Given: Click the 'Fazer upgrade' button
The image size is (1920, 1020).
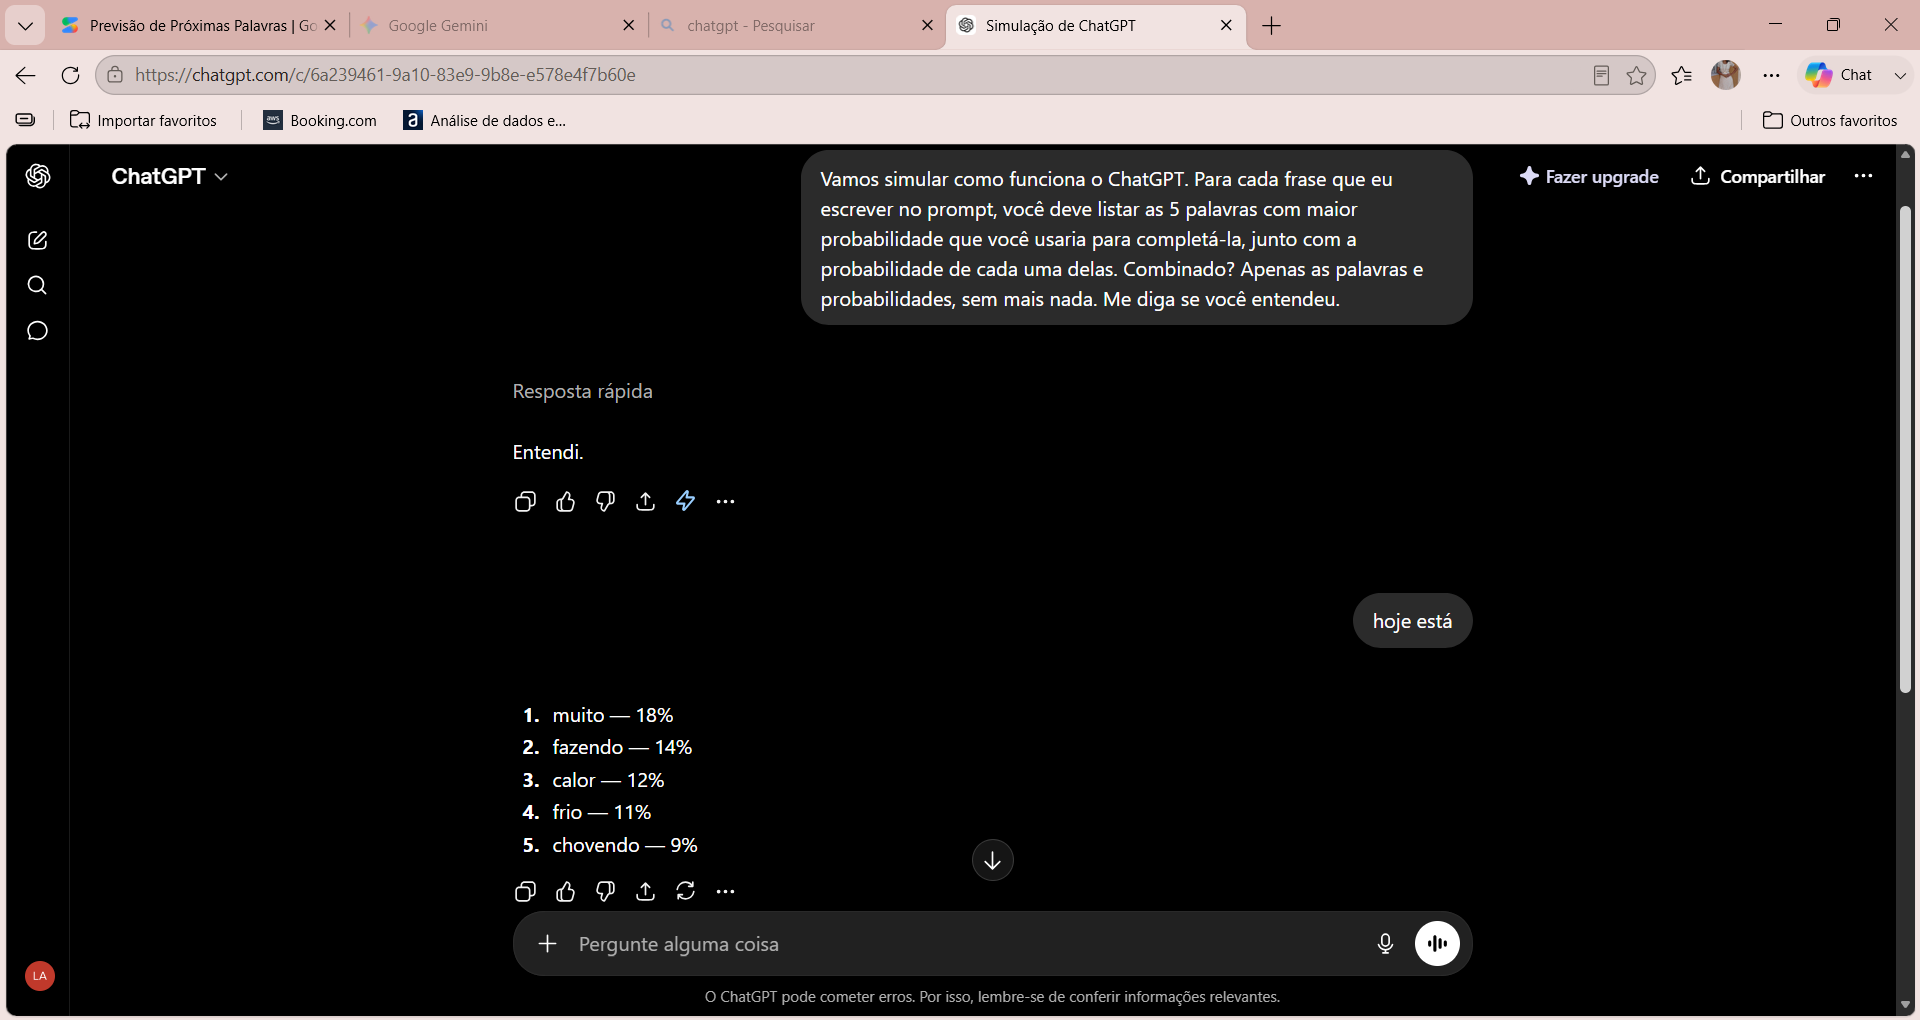Looking at the screenshot, I should [1589, 176].
